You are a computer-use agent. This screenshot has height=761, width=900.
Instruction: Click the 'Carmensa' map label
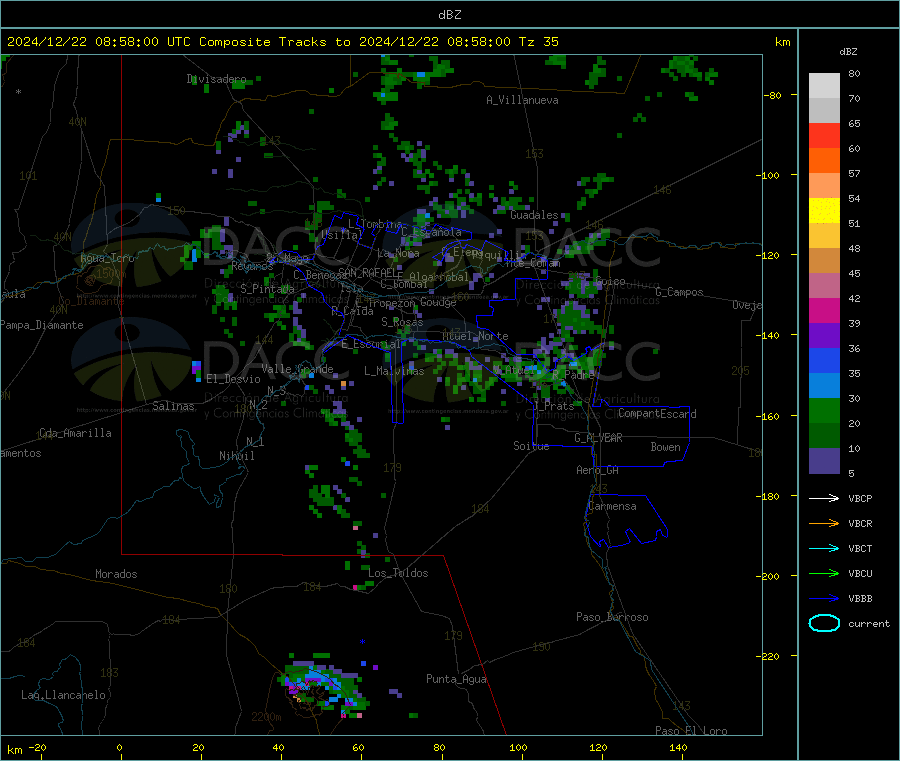click(612, 506)
